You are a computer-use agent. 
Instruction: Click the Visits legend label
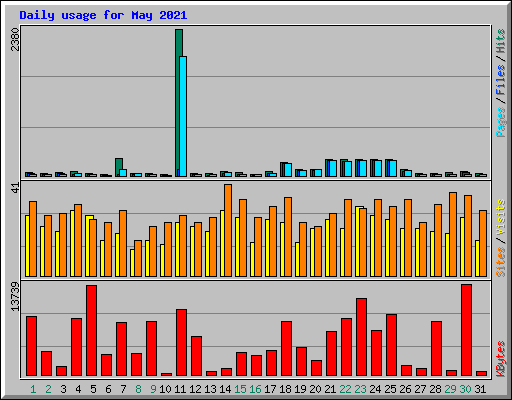tap(501, 217)
